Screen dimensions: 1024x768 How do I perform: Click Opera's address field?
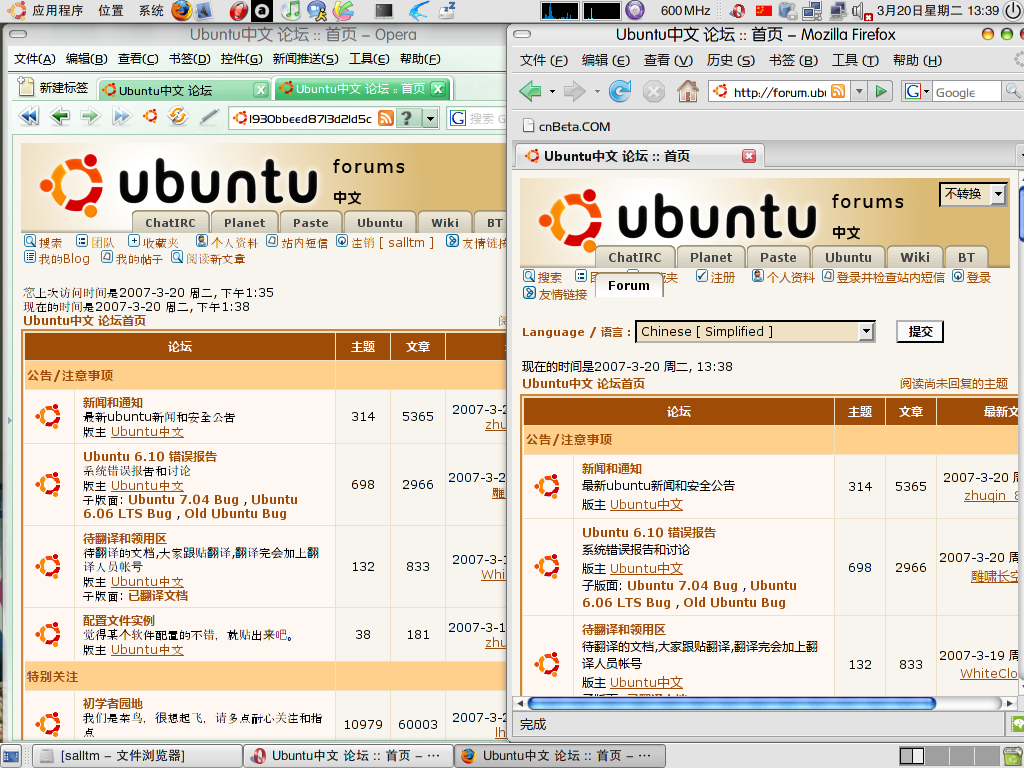pos(309,119)
